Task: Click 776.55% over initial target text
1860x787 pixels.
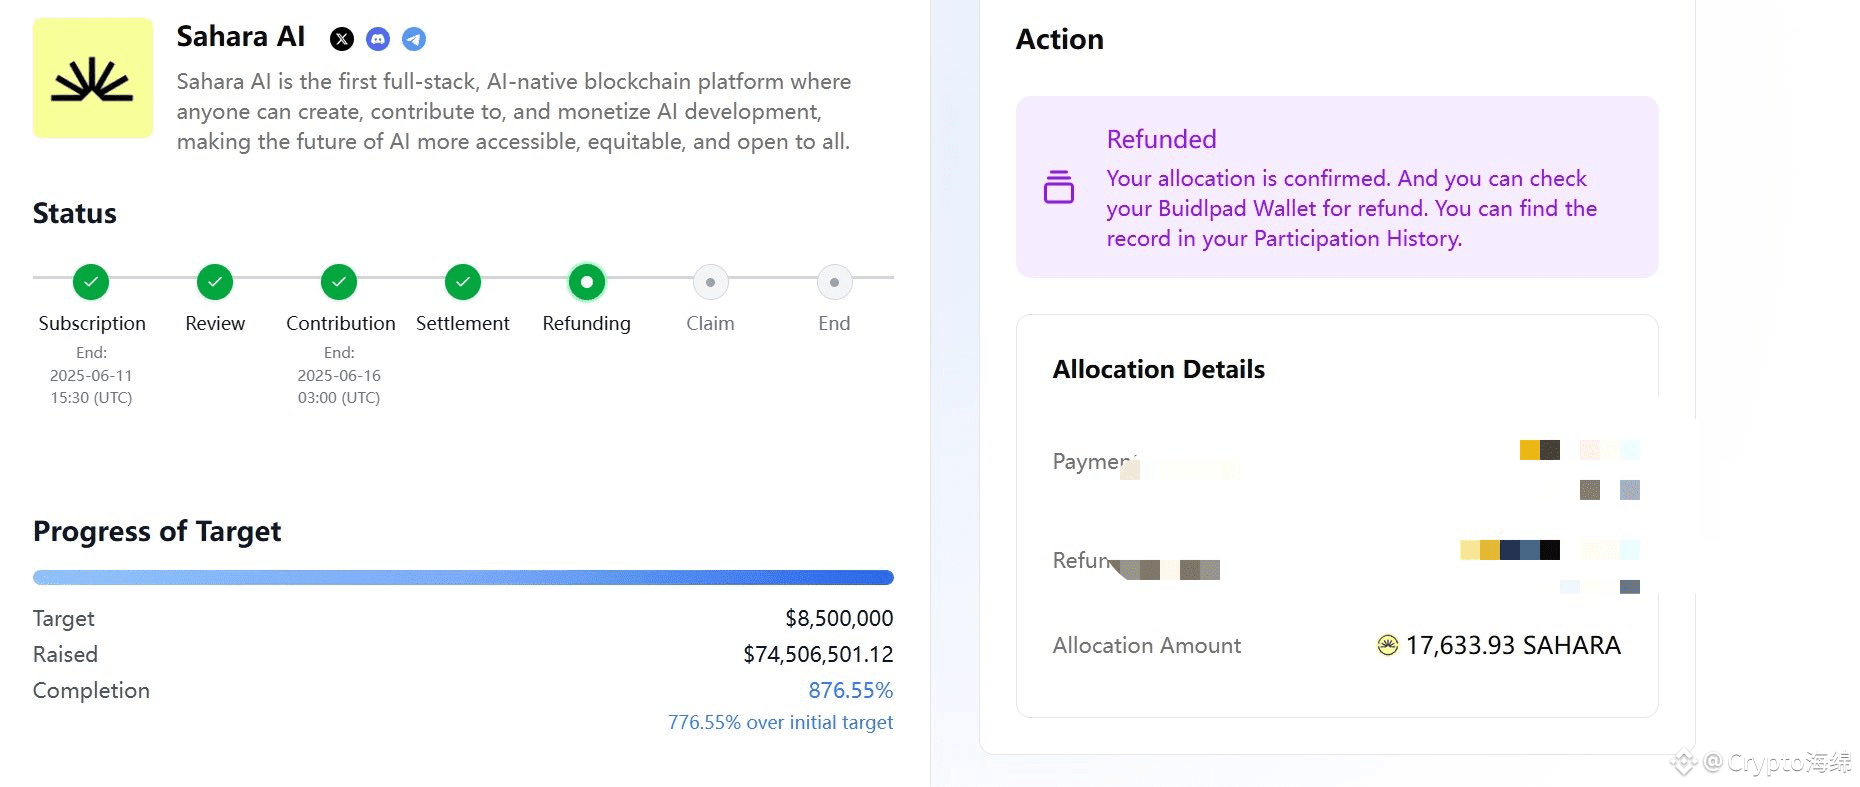Action: [x=780, y=722]
